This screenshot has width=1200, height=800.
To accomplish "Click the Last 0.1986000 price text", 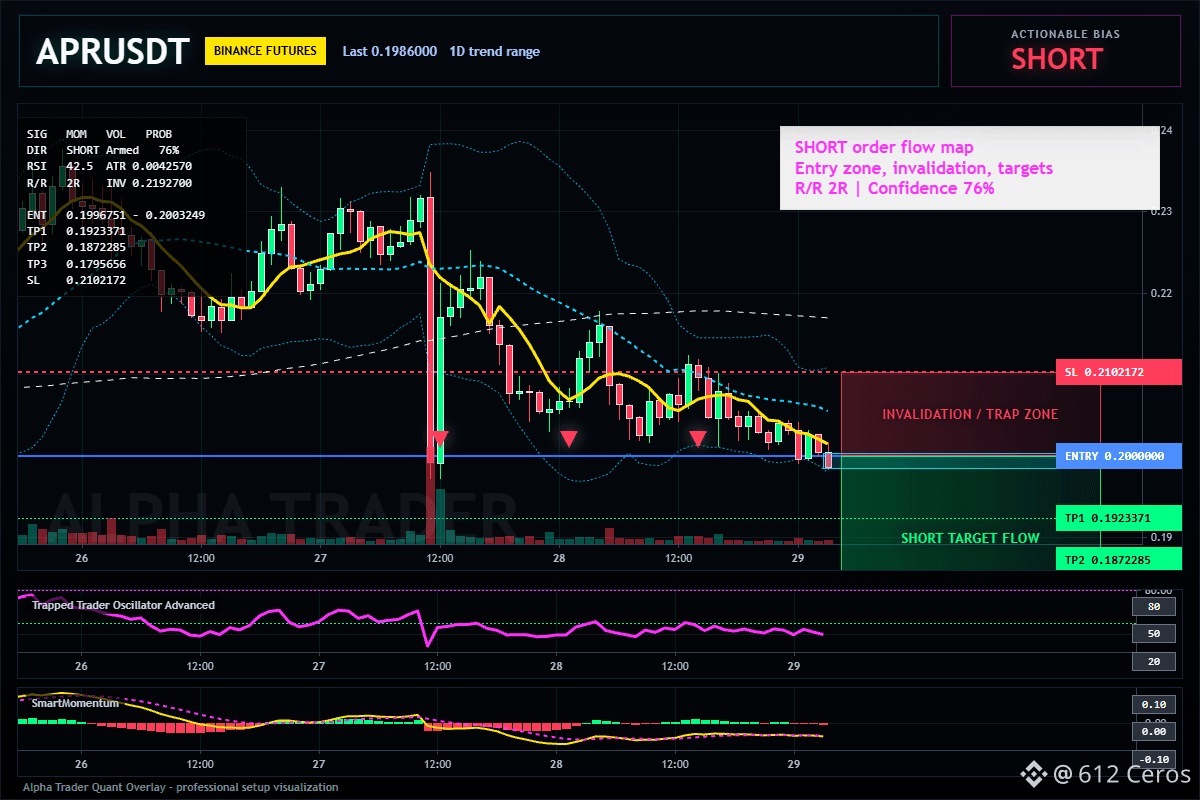I will pyautogui.click(x=389, y=51).
